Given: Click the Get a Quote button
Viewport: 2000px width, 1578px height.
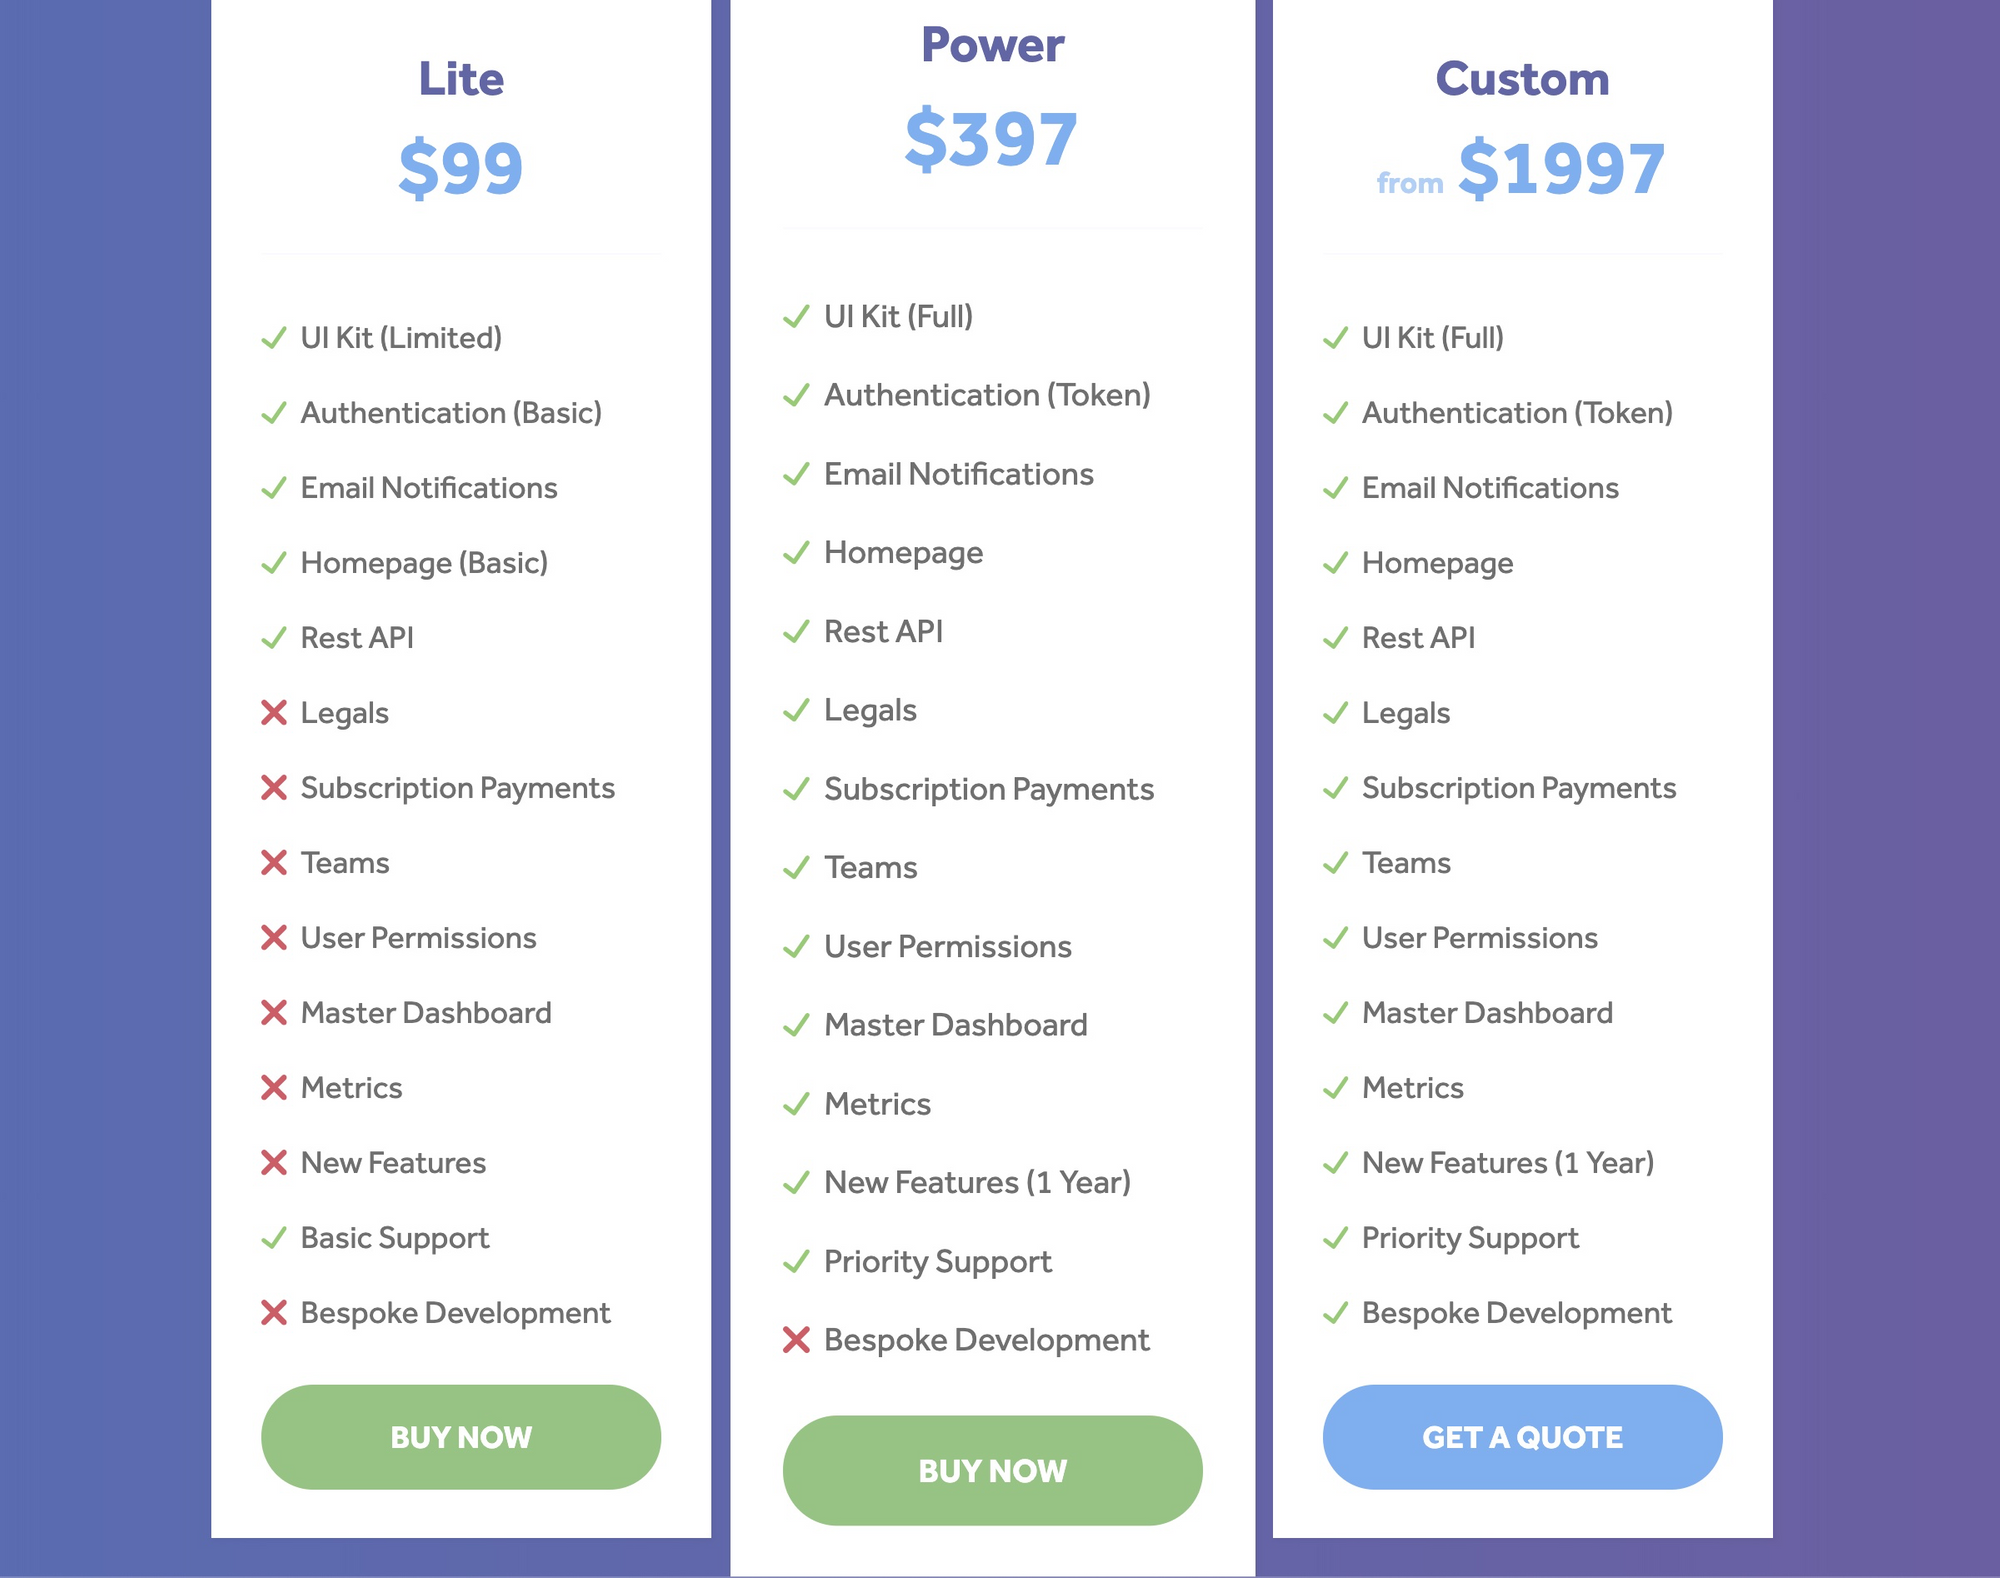Looking at the screenshot, I should point(1522,1437).
